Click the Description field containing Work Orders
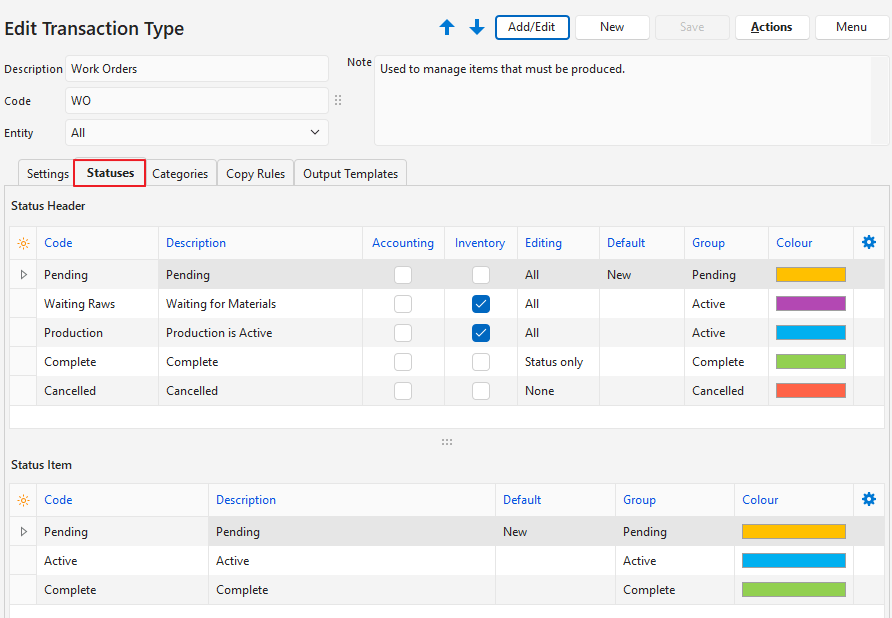Image resolution: width=892 pixels, height=618 pixels. pyautogui.click(x=197, y=69)
